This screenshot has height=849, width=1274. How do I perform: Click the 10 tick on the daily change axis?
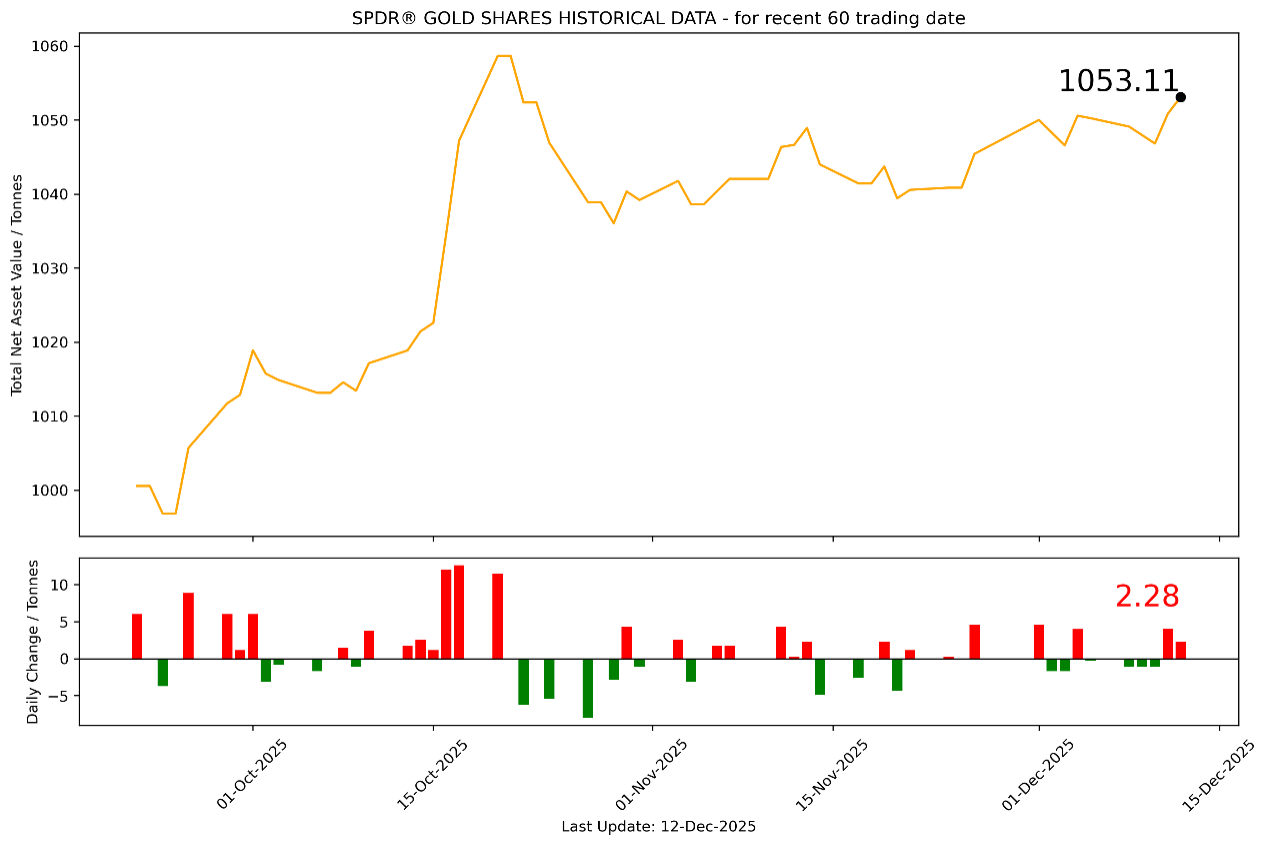pyautogui.click(x=59, y=585)
